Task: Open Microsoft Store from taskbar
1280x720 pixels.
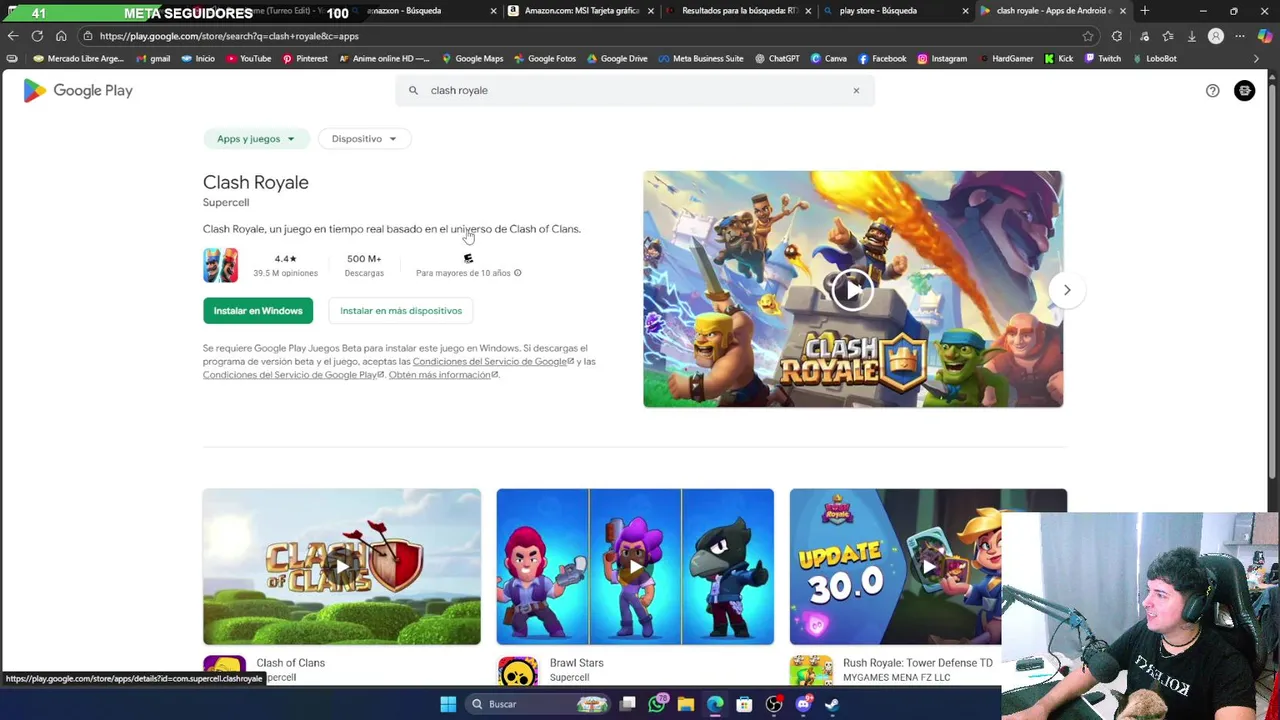Action: (744, 704)
